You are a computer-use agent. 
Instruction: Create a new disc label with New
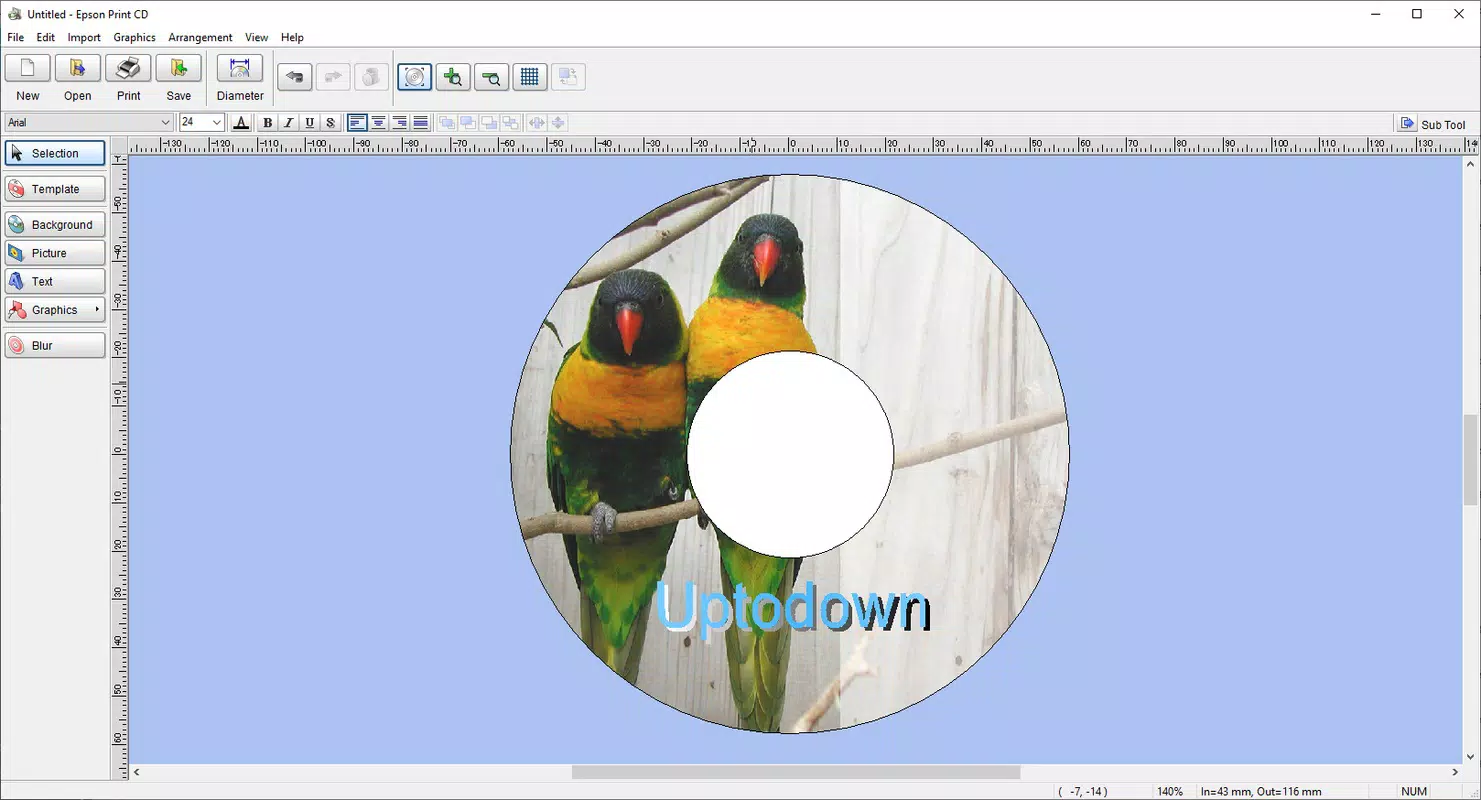click(x=28, y=69)
